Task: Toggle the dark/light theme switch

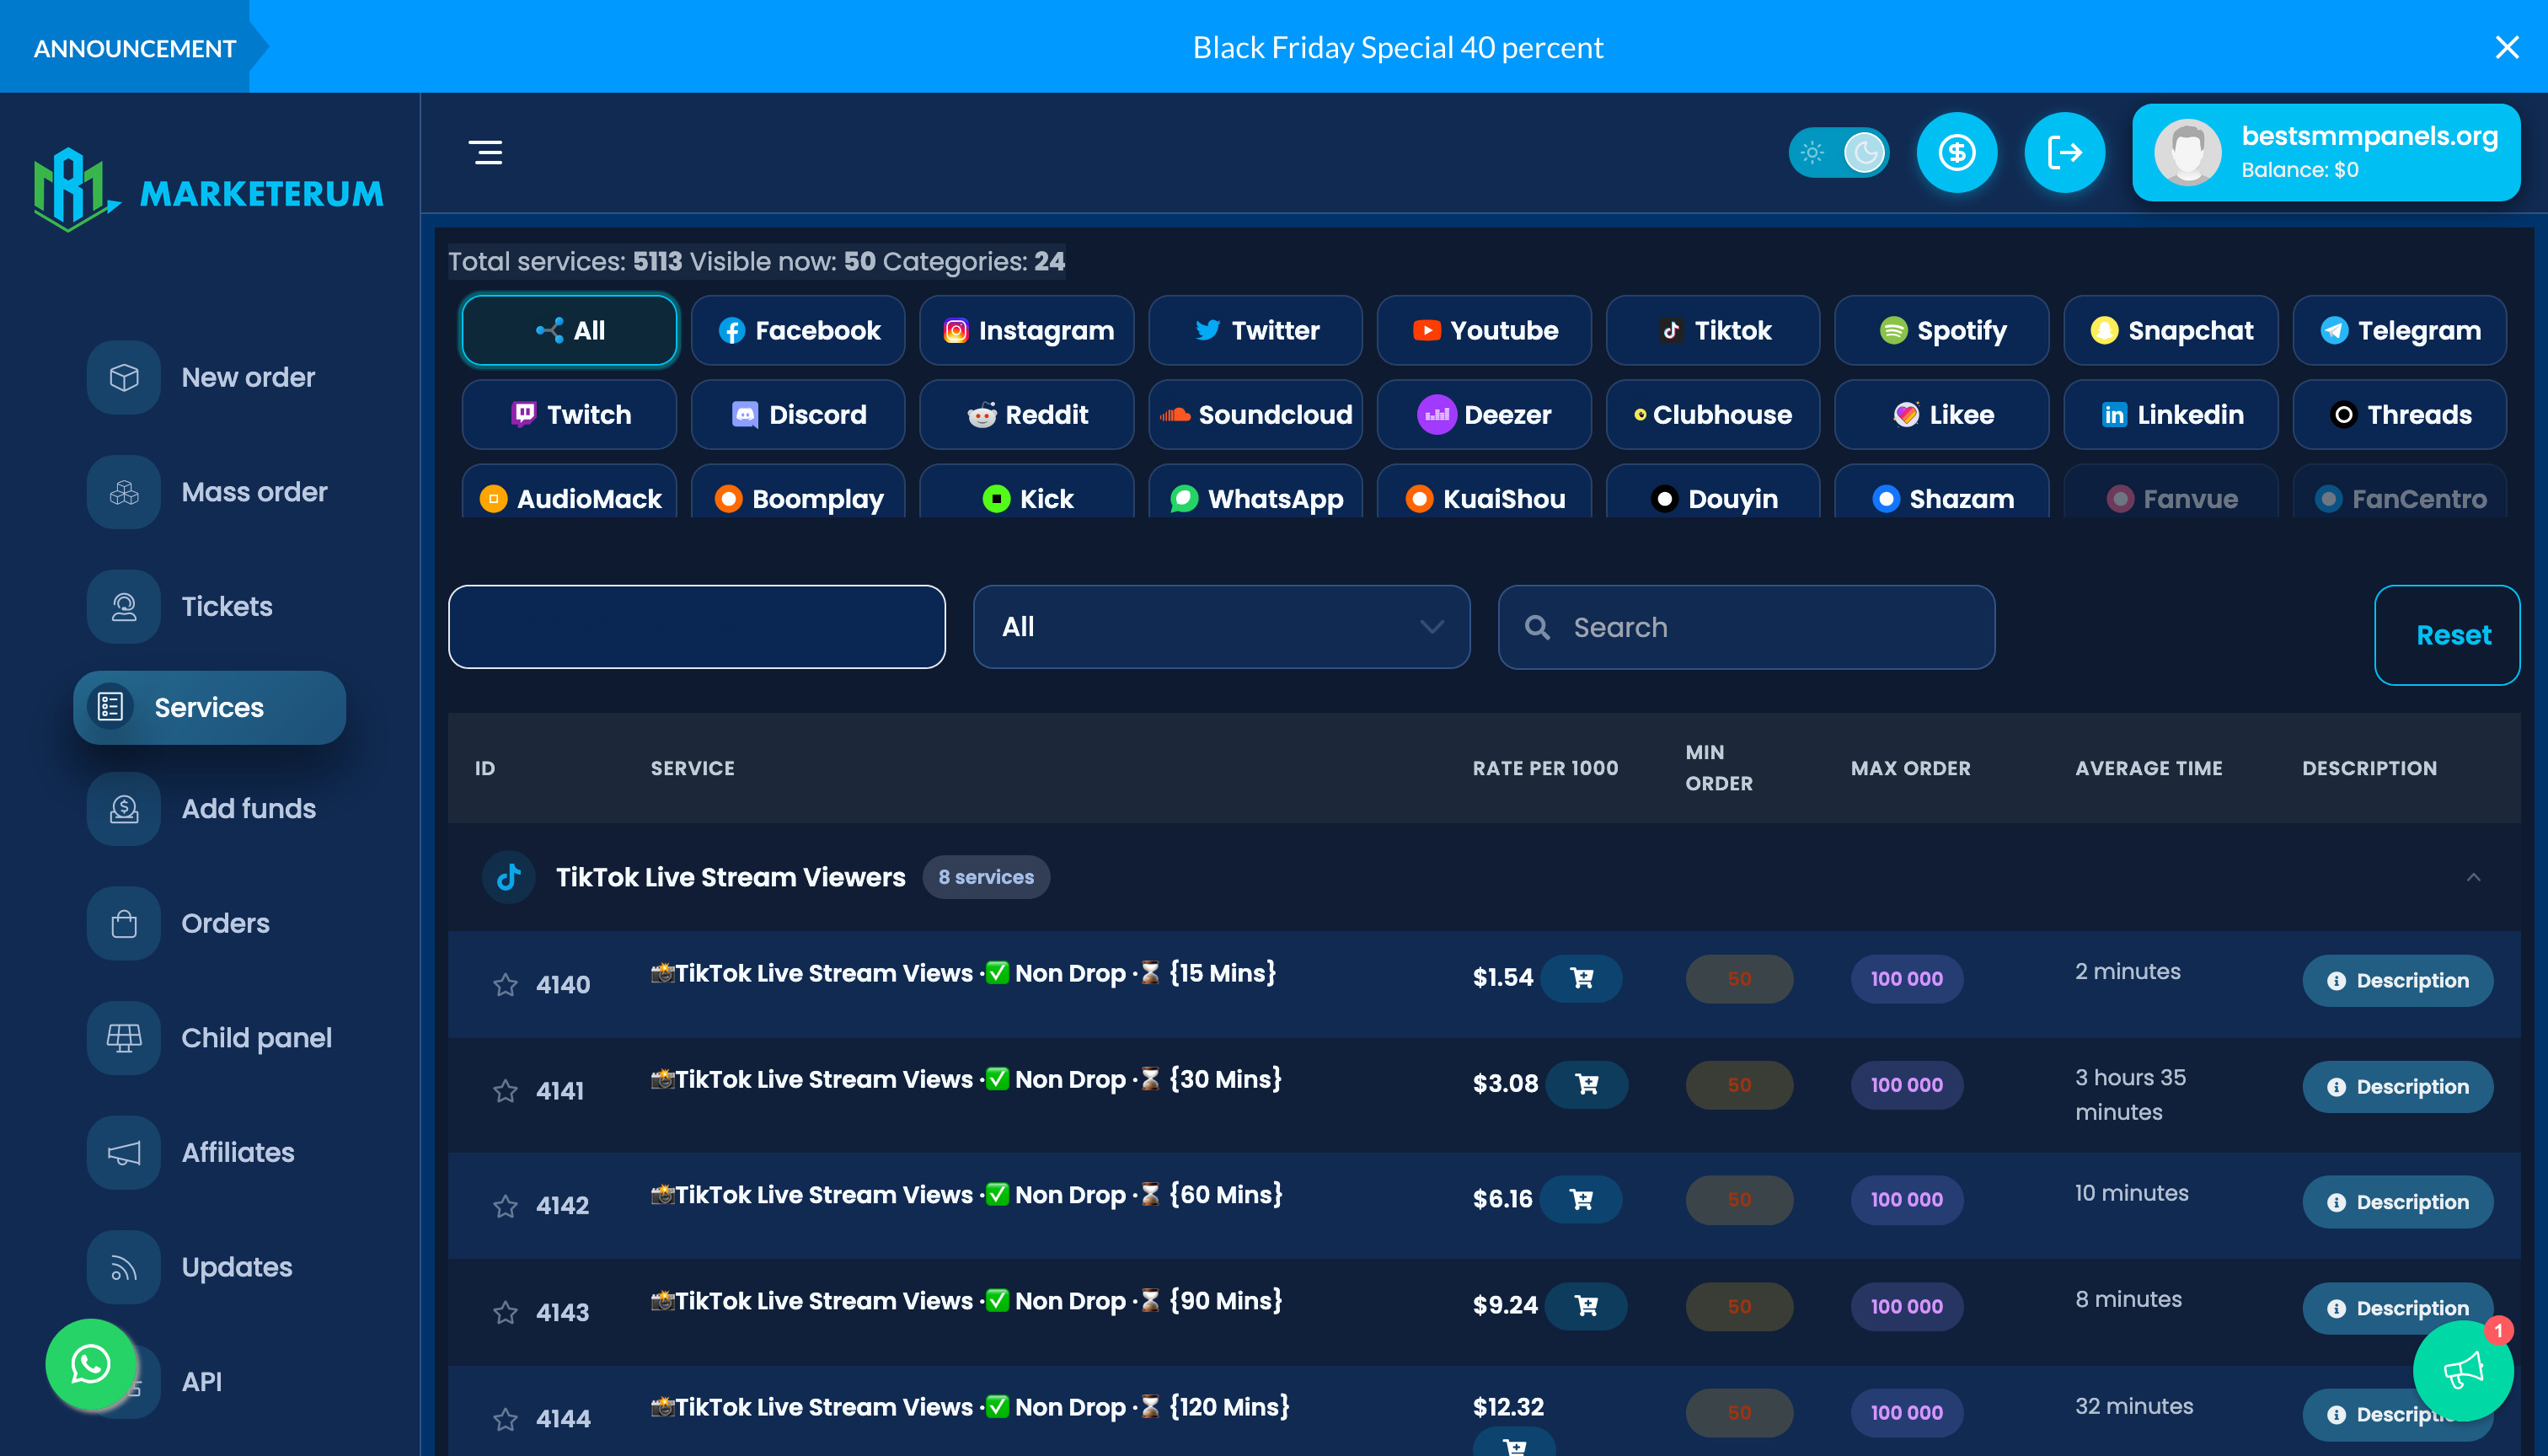Action: pos(1838,152)
